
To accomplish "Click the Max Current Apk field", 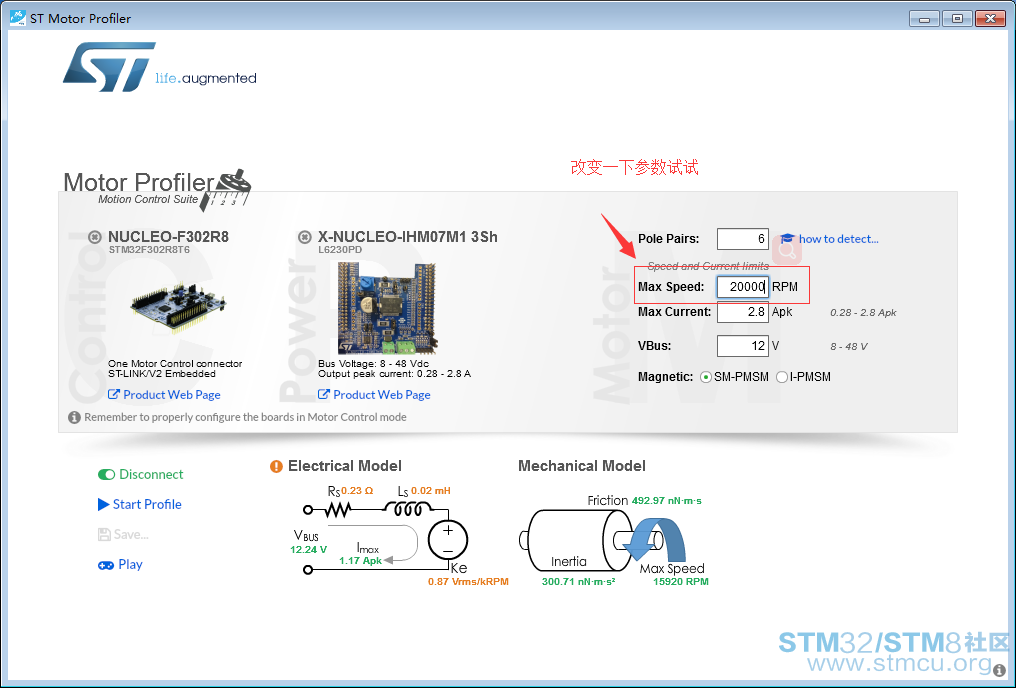I will 743,312.
